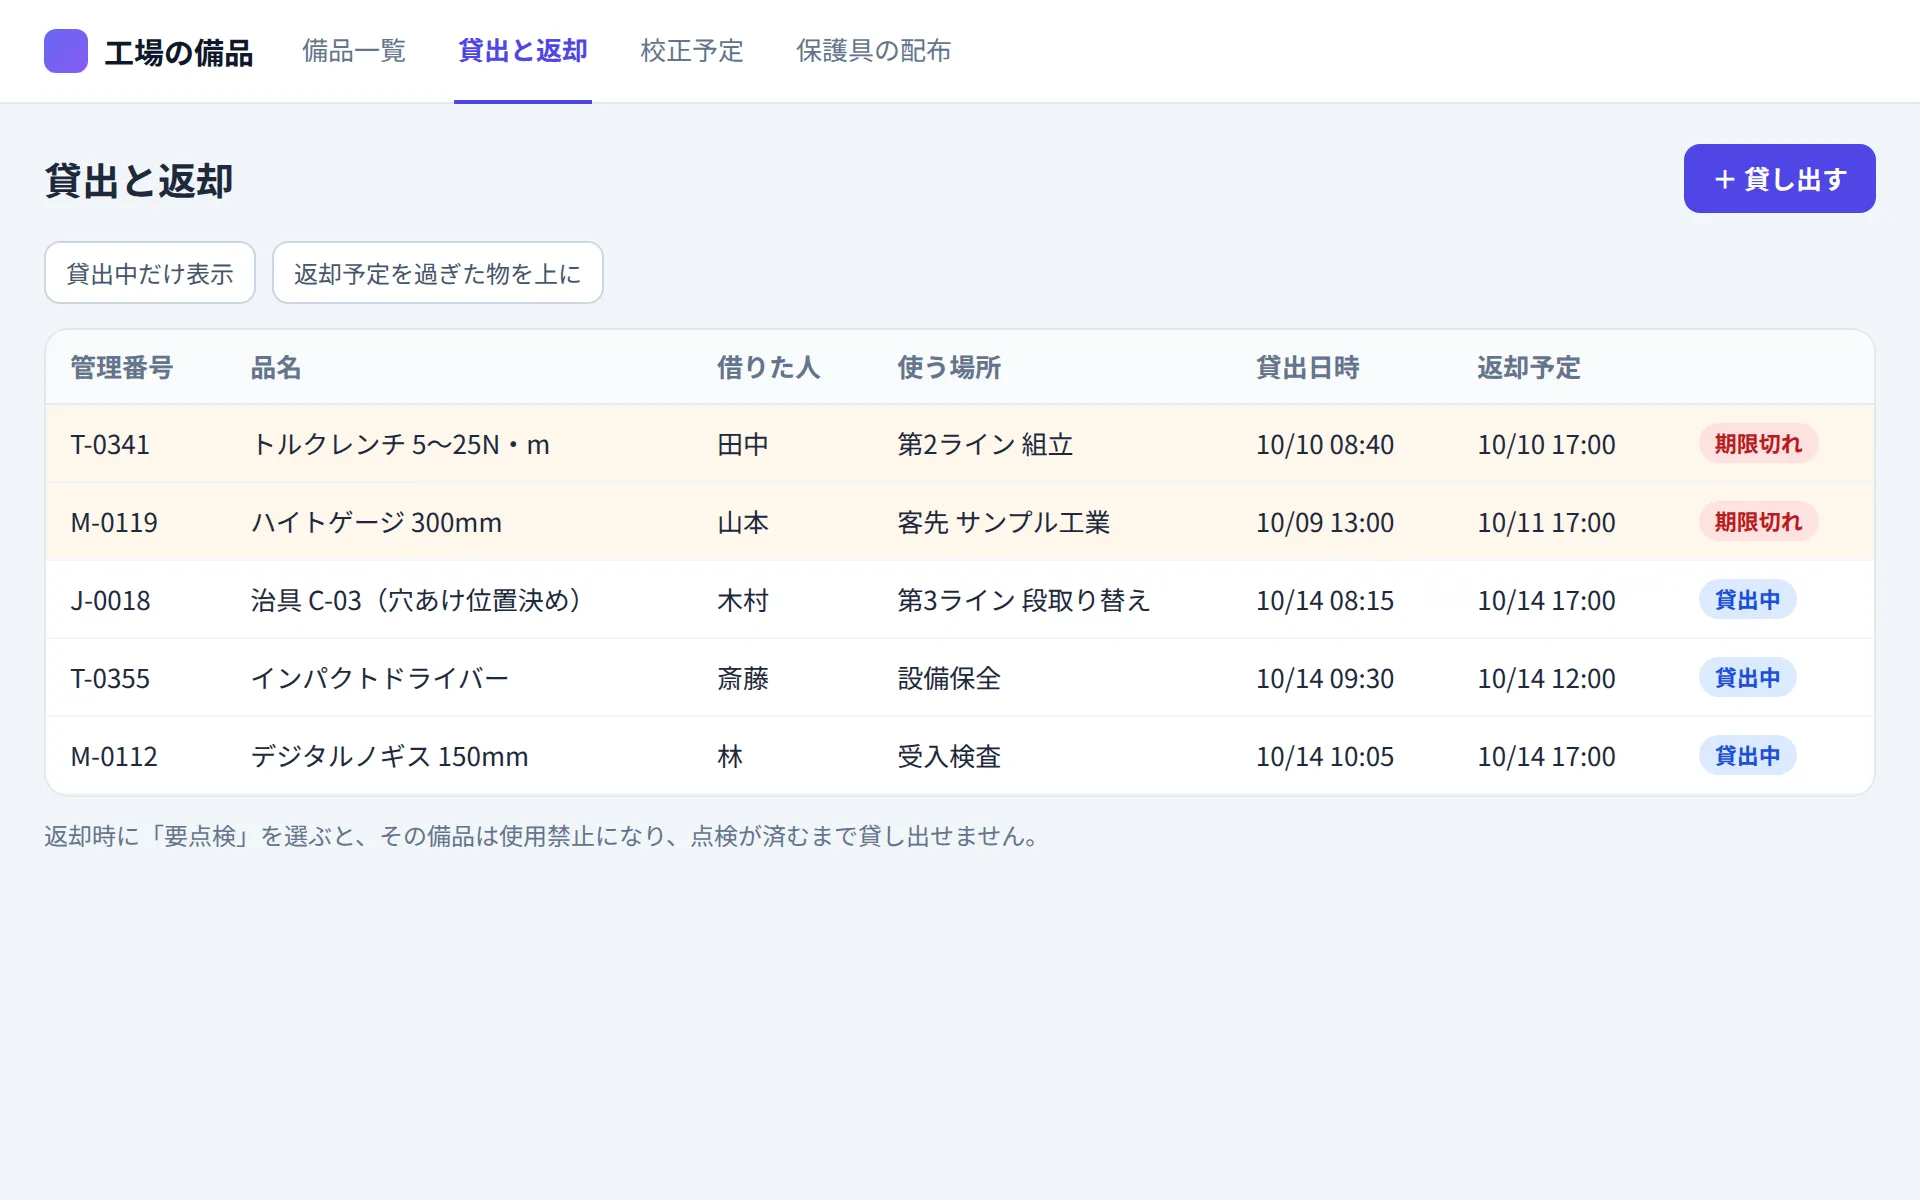This screenshot has height=1200, width=1920.
Task: Click the 10/14 12:00 return time
Action: coord(1546,679)
